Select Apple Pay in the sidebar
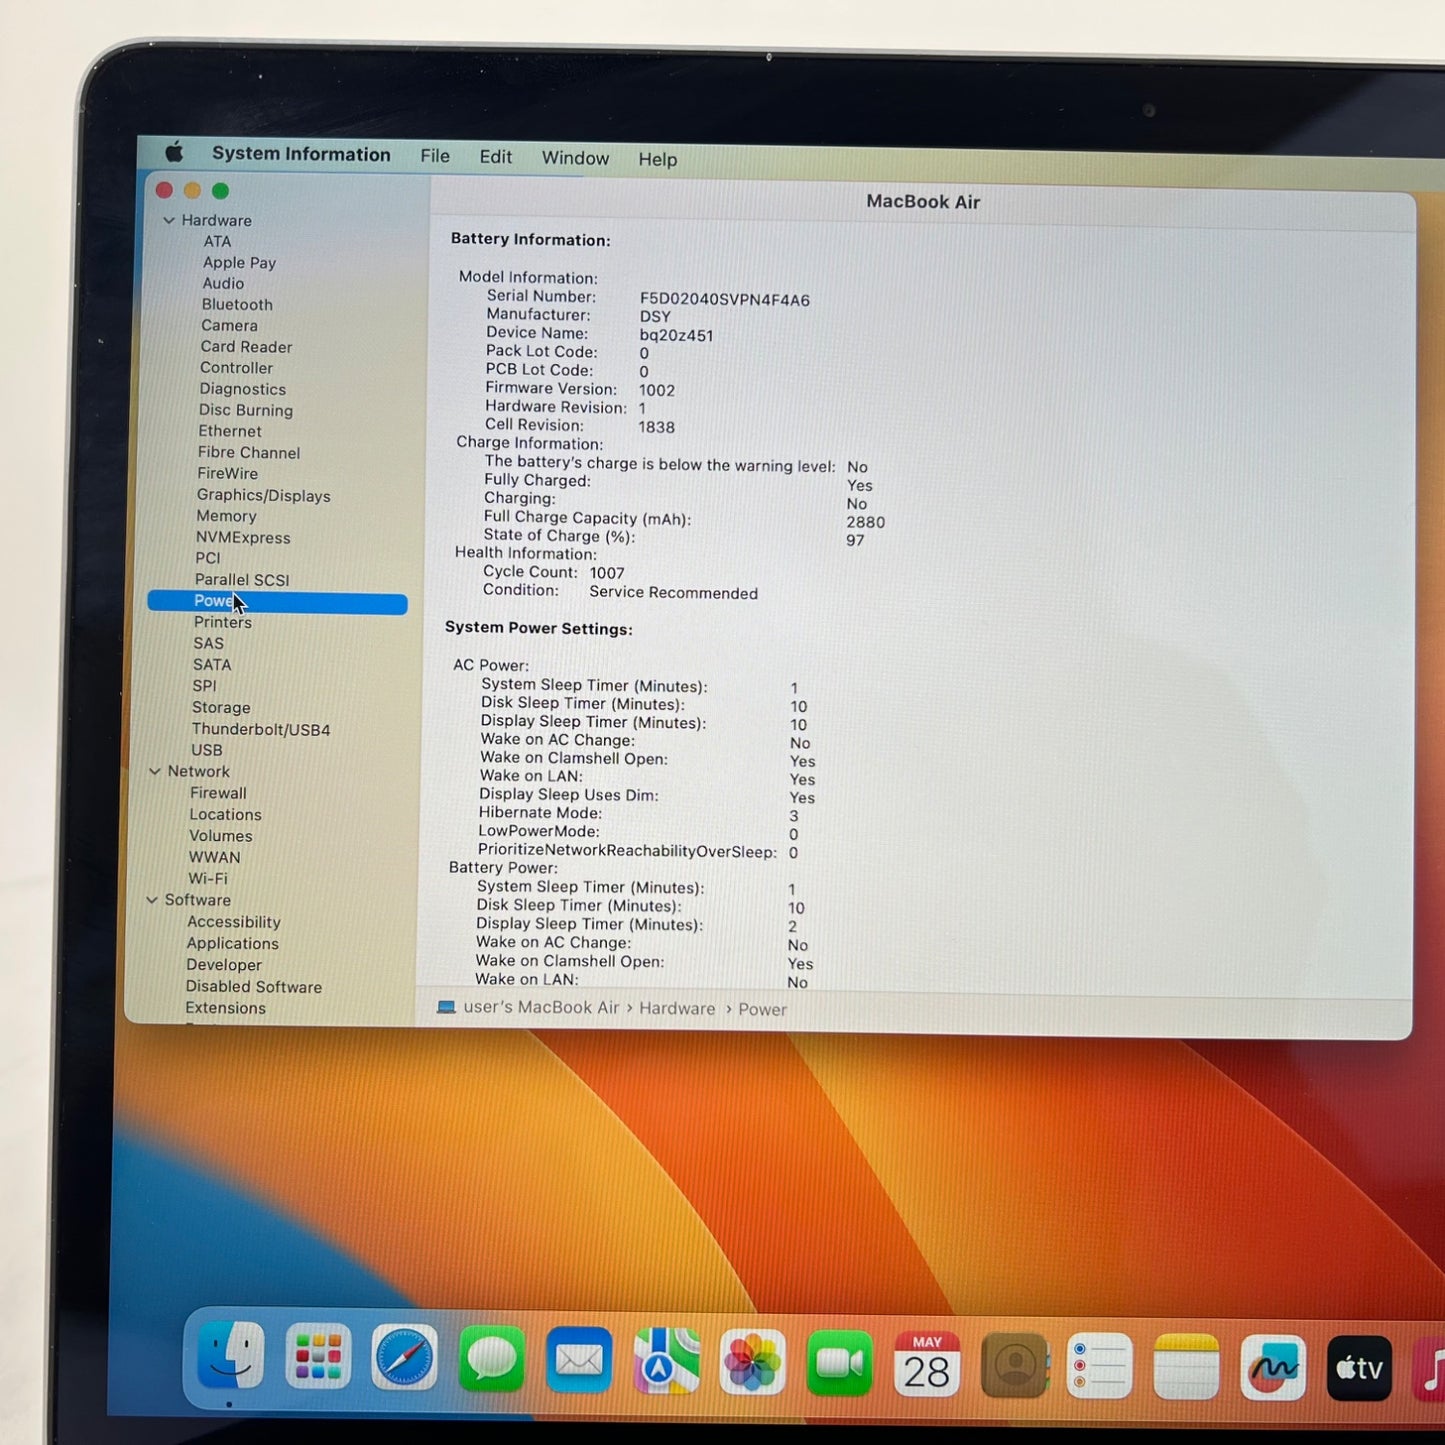Viewport: 1445px width, 1445px height. [239, 262]
